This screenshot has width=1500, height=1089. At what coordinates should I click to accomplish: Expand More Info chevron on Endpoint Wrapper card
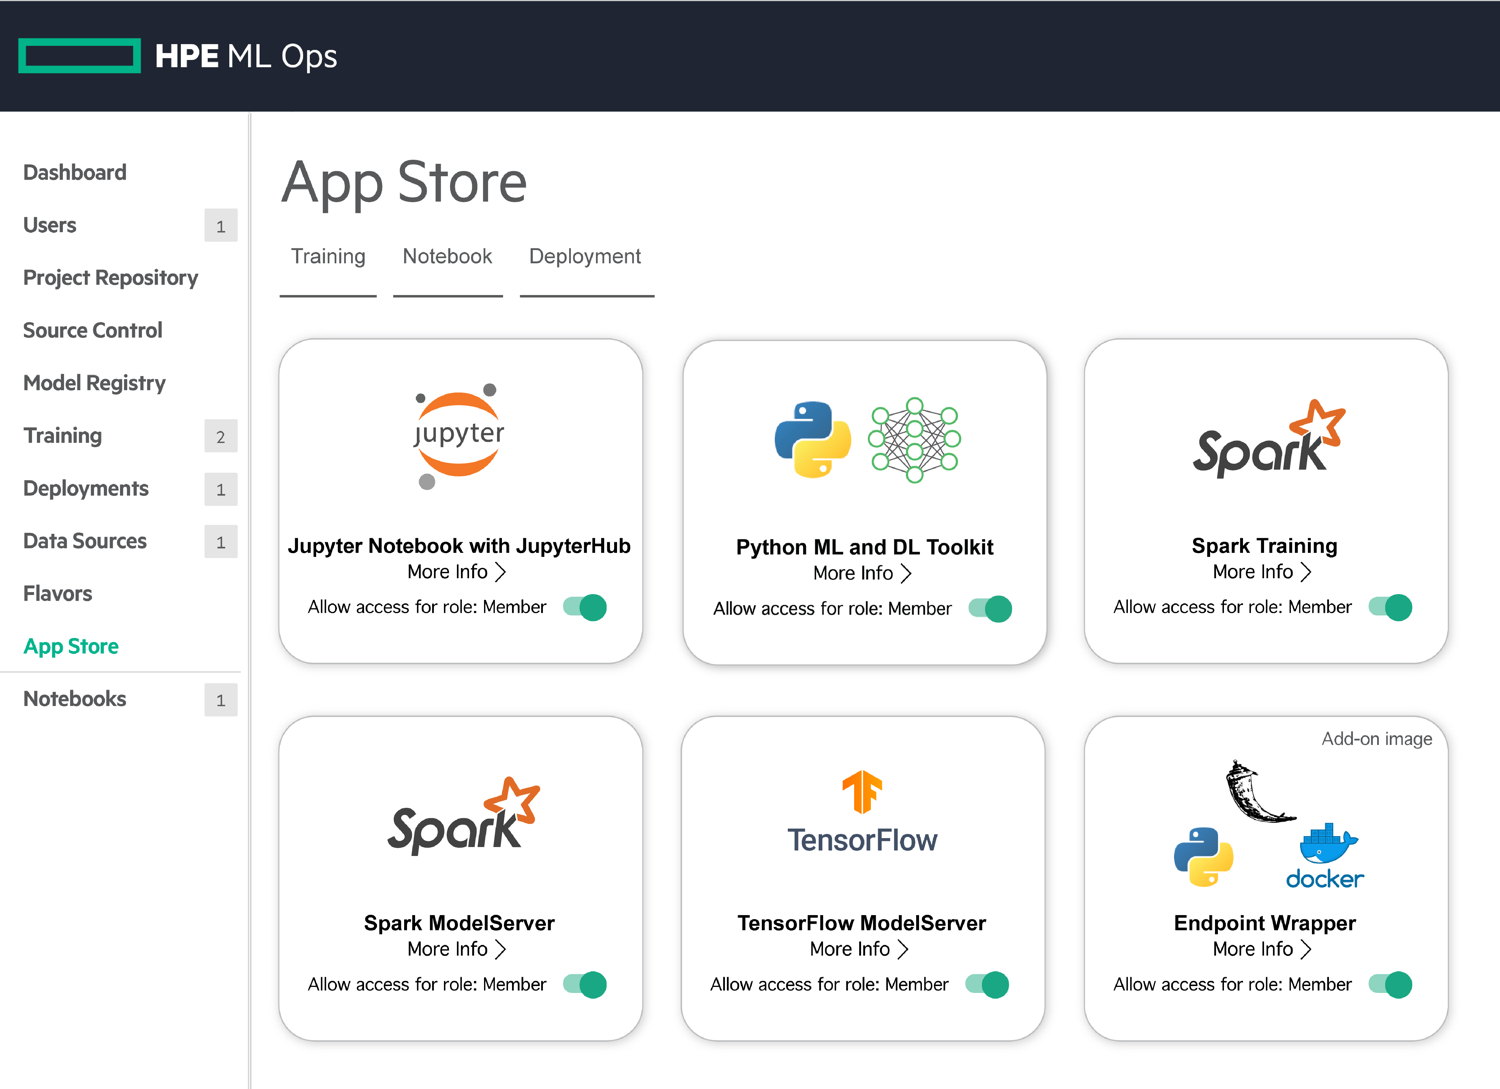point(1306,949)
